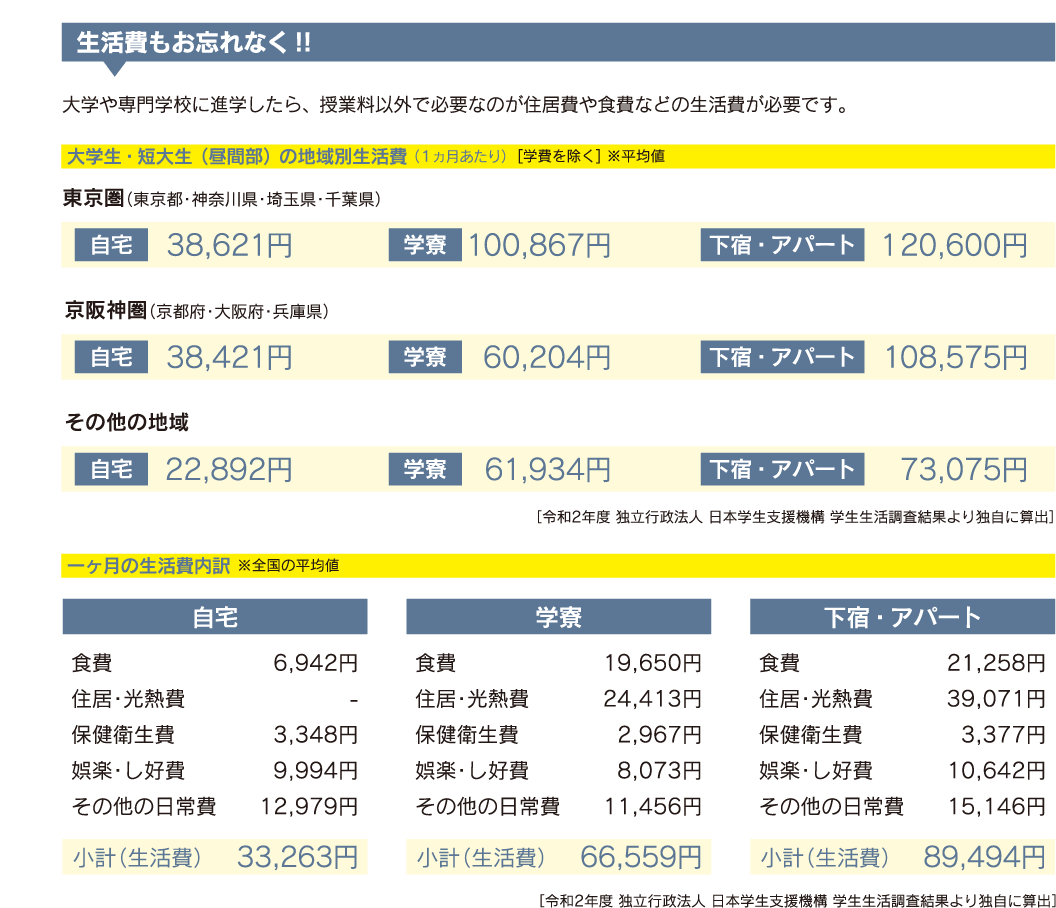Click the 自宅 badge beside 38,621円

[x=112, y=245]
